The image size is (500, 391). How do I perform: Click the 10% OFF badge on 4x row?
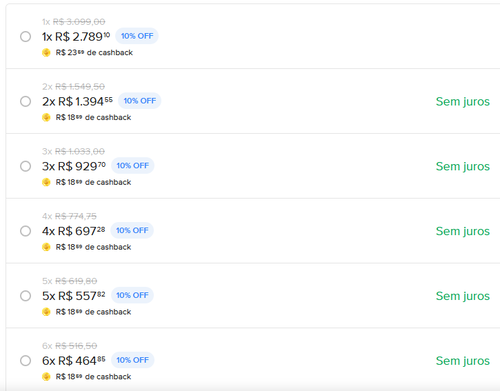[132, 230]
